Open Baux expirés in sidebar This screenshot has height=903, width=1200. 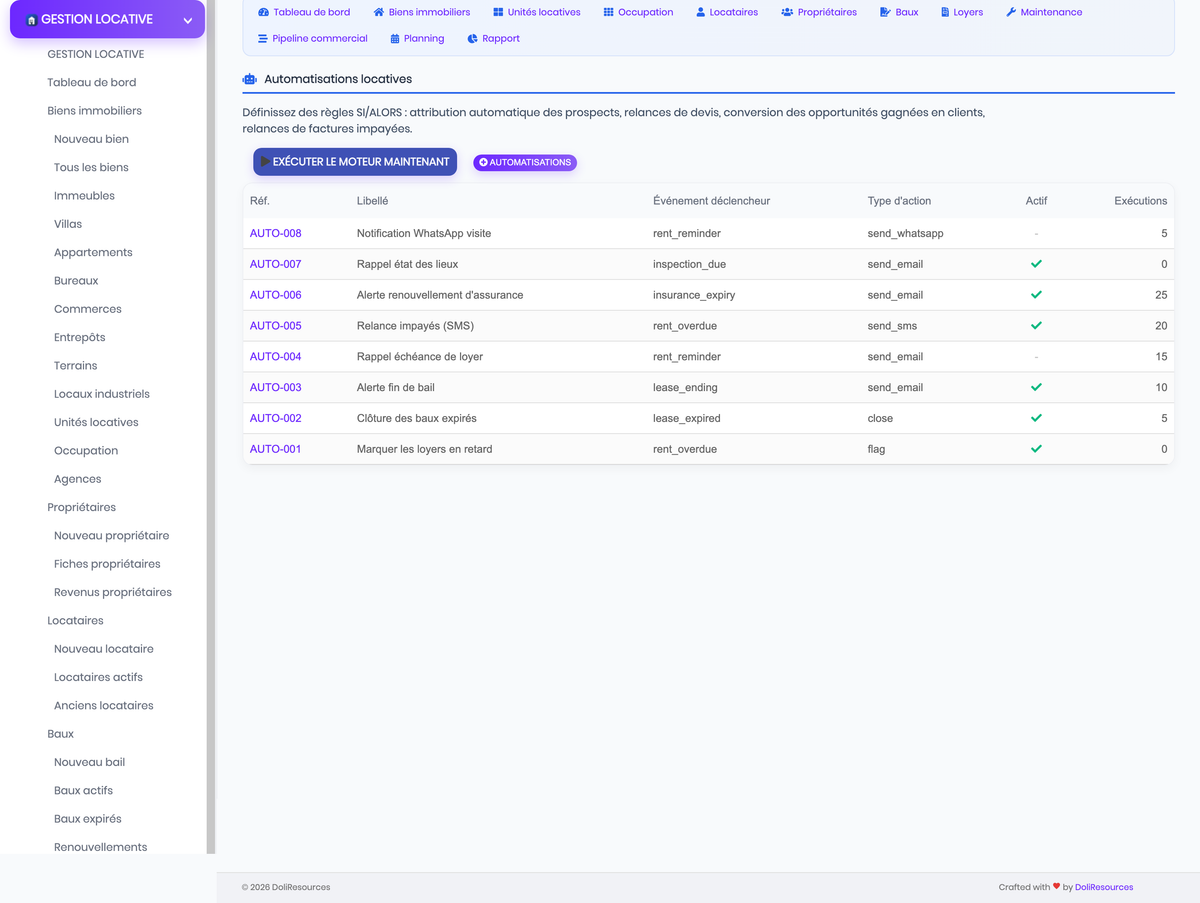pos(88,819)
